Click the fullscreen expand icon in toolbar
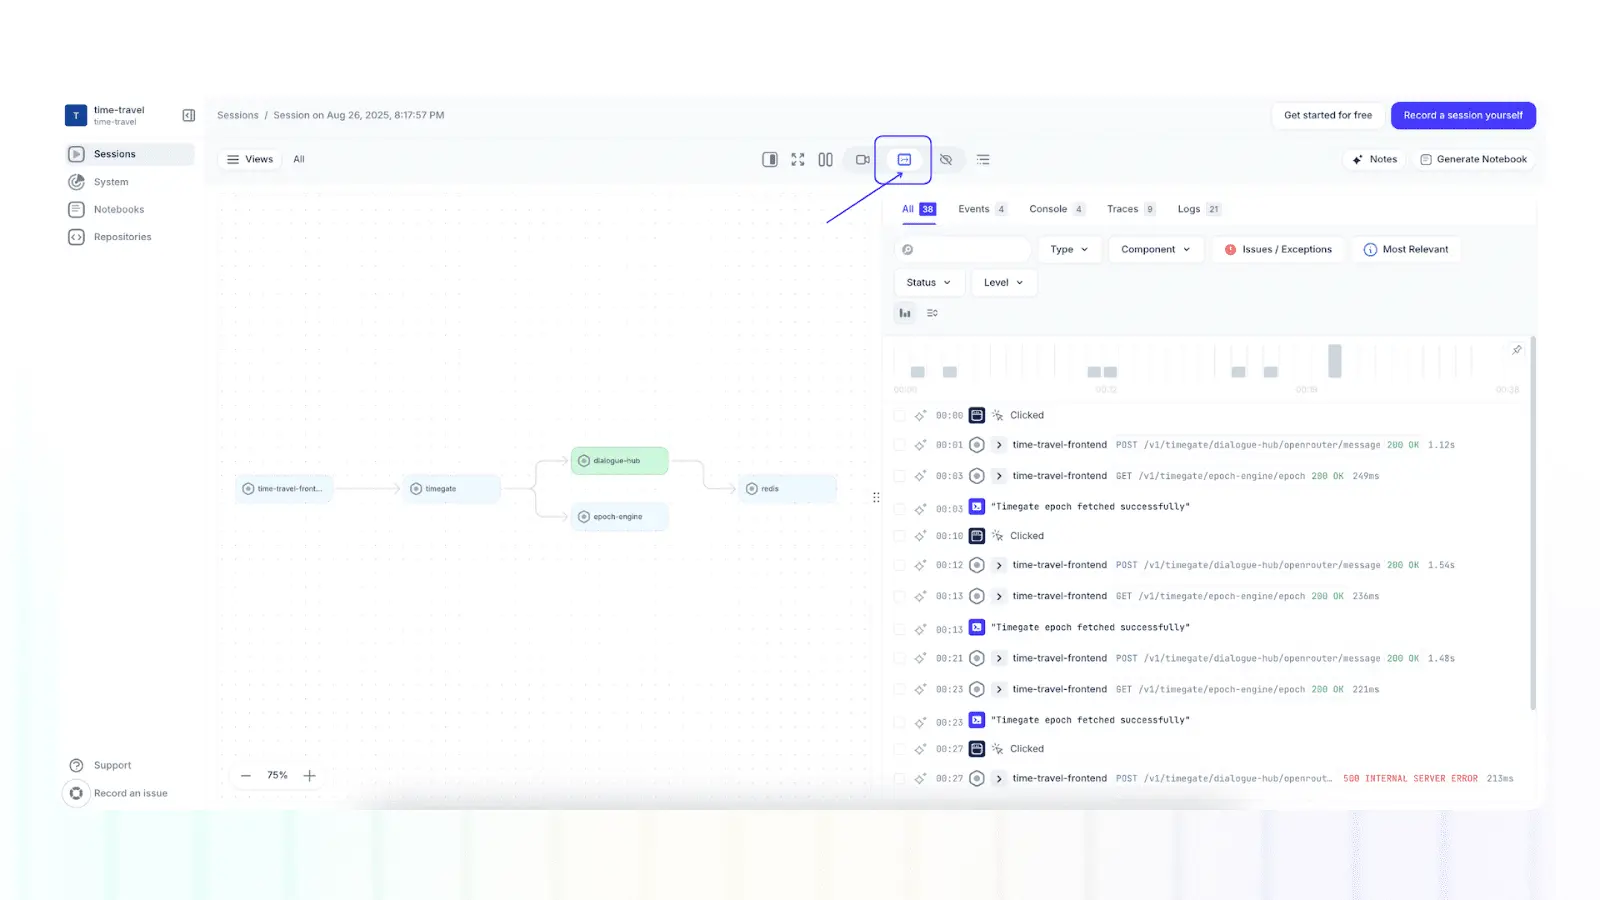This screenshot has width=1600, height=900. pos(797,159)
